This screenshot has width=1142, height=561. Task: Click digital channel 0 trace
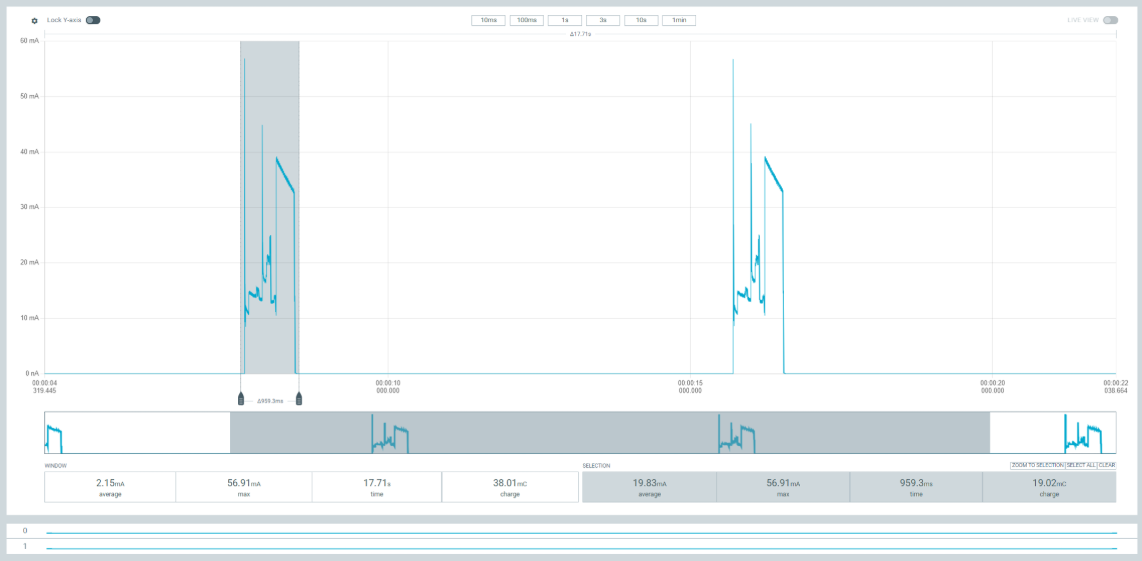point(580,532)
